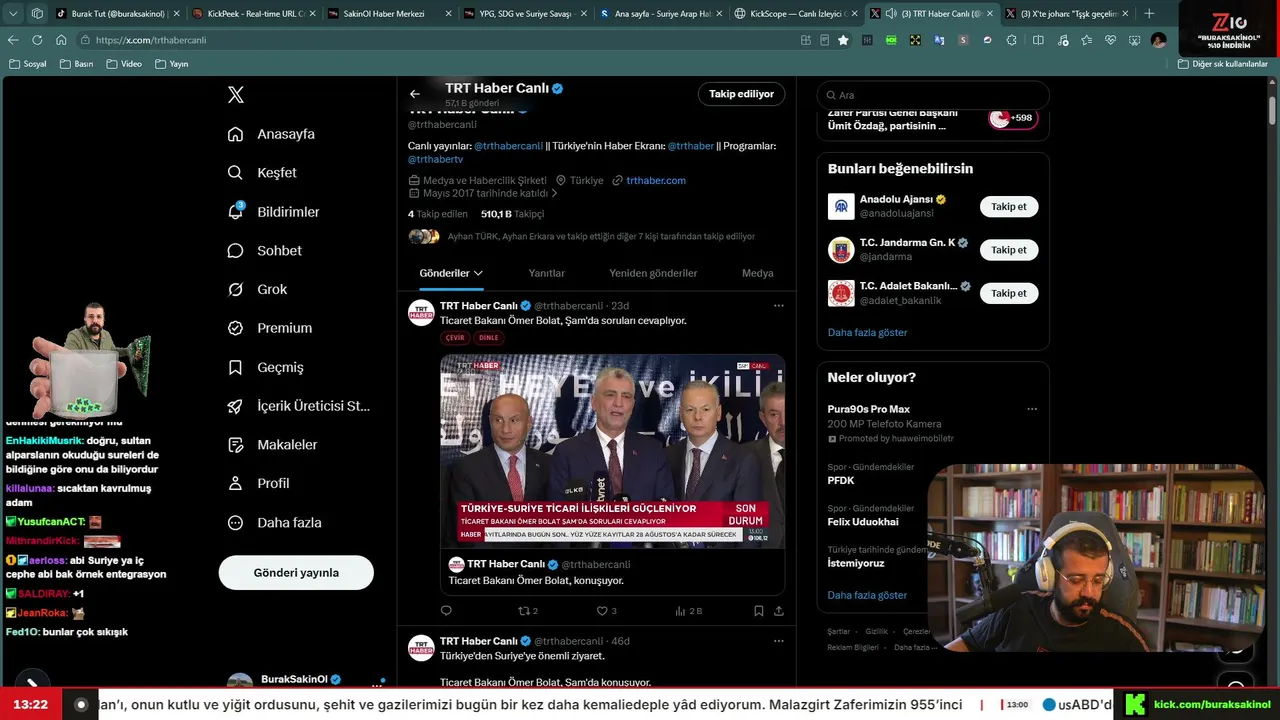
Task: Click the back arrow beside TRT Haber Canlı
Action: coord(415,94)
